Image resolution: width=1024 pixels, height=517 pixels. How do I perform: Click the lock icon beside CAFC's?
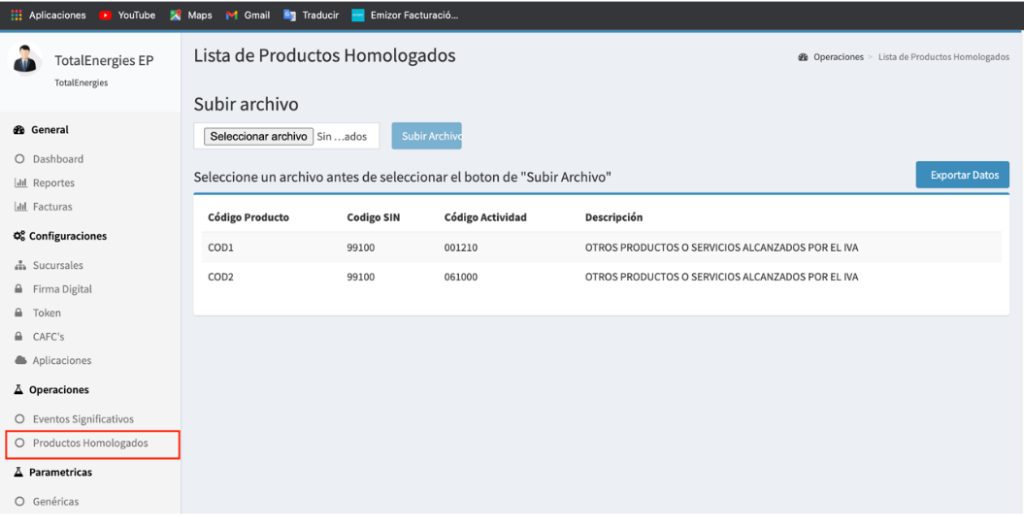pyautogui.click(x=19, y=337)
